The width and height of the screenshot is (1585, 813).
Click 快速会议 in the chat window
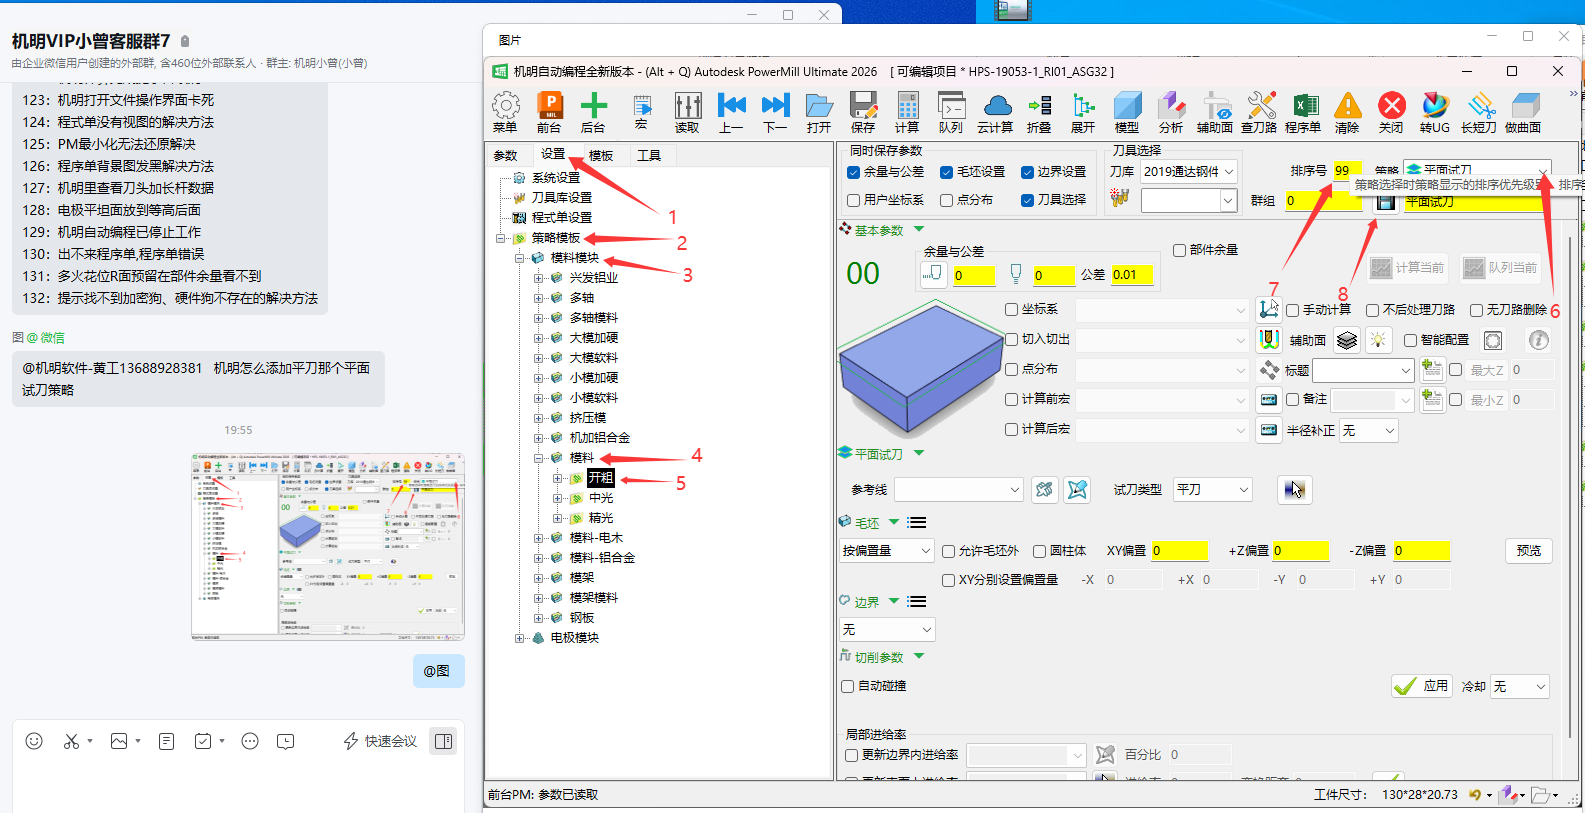pos(380,741)
